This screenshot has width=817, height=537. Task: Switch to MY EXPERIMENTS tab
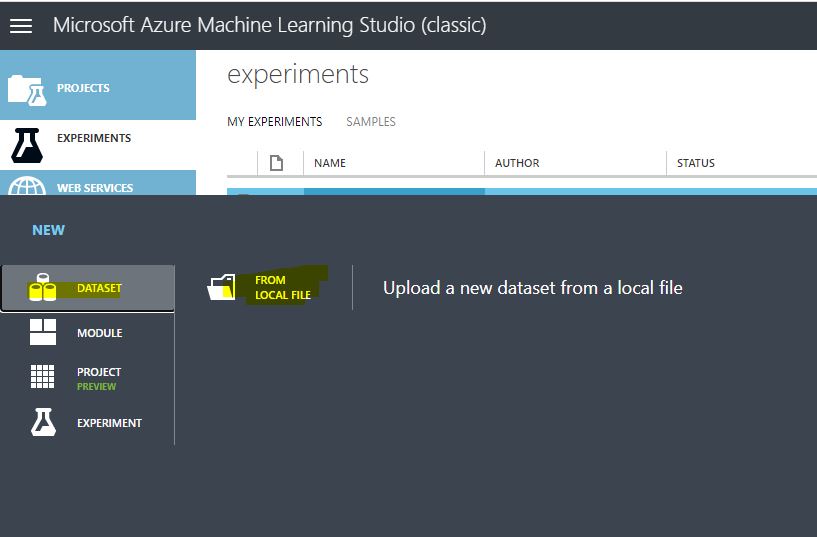point(275,122)
